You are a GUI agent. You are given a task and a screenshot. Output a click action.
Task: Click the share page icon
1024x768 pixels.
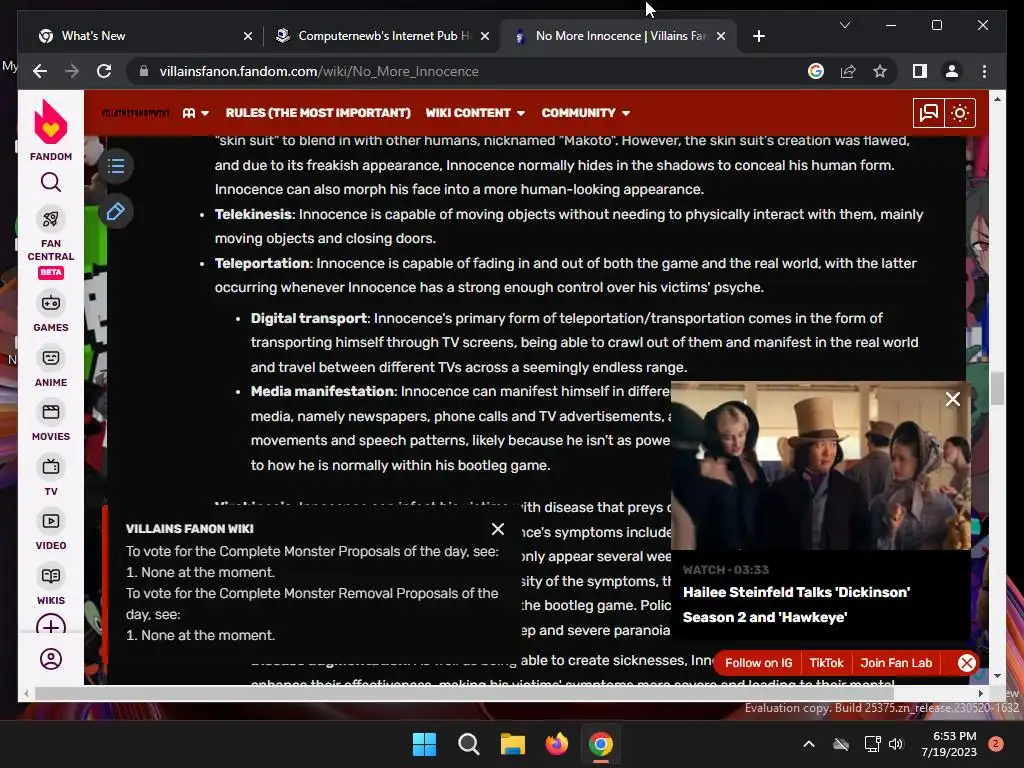click(848, 71)
